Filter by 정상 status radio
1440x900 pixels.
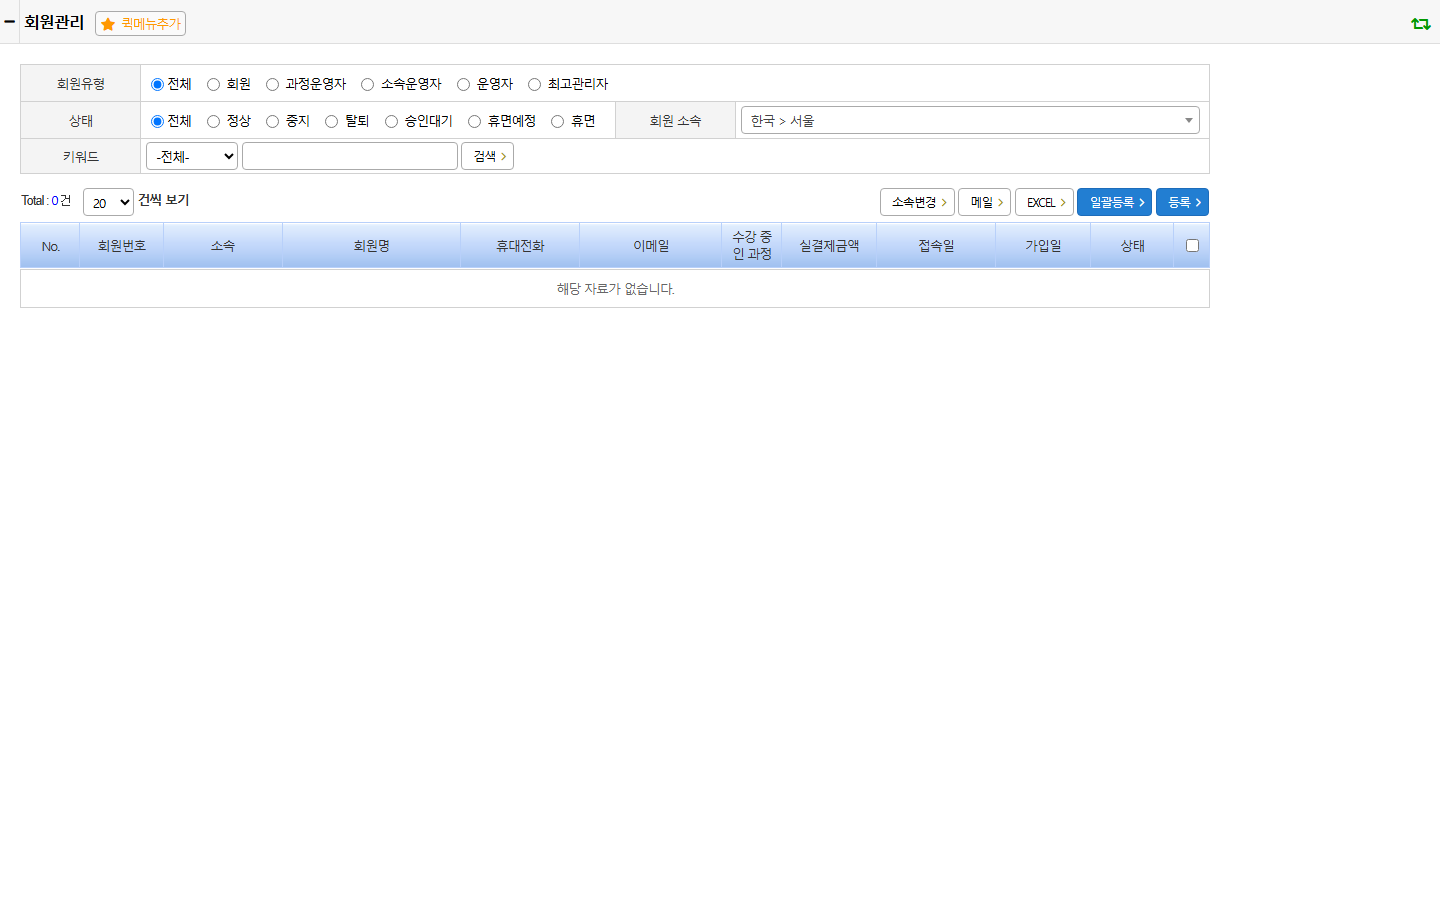pos(213,121)
